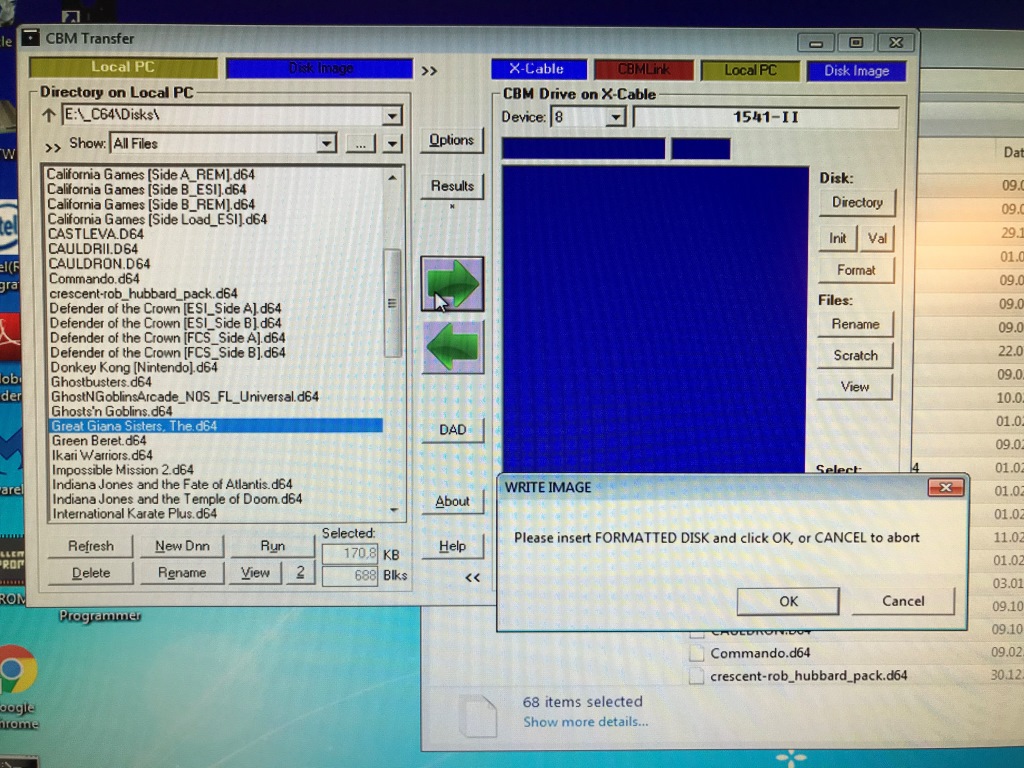The width and height of the screenshot is (1024, 768).
Task: Click the browse ... button beside filter
Action: click(360, 144)
